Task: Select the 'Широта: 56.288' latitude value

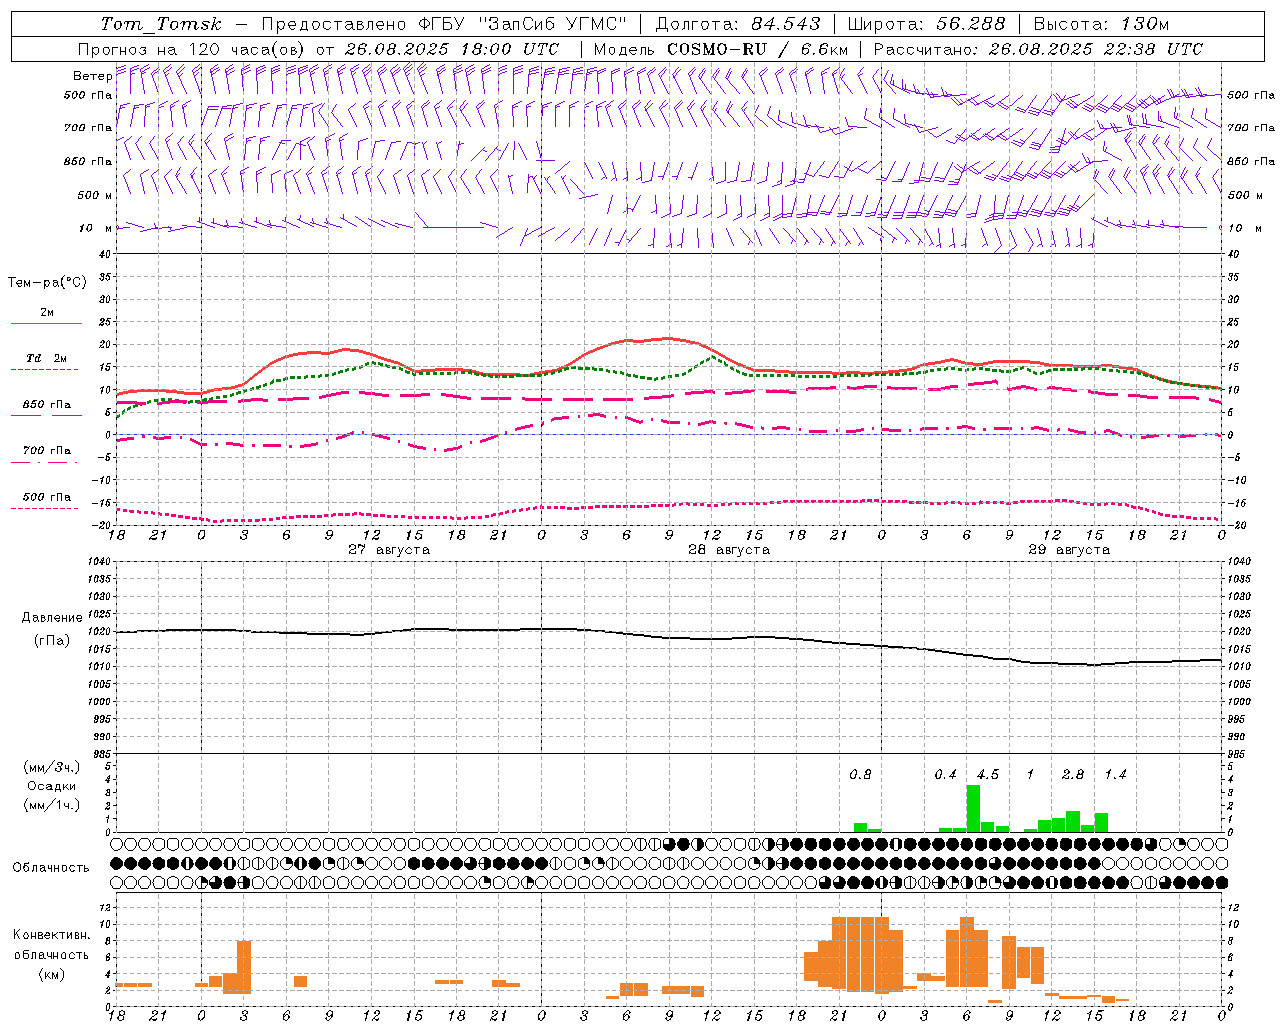Action: coord(926,24)
